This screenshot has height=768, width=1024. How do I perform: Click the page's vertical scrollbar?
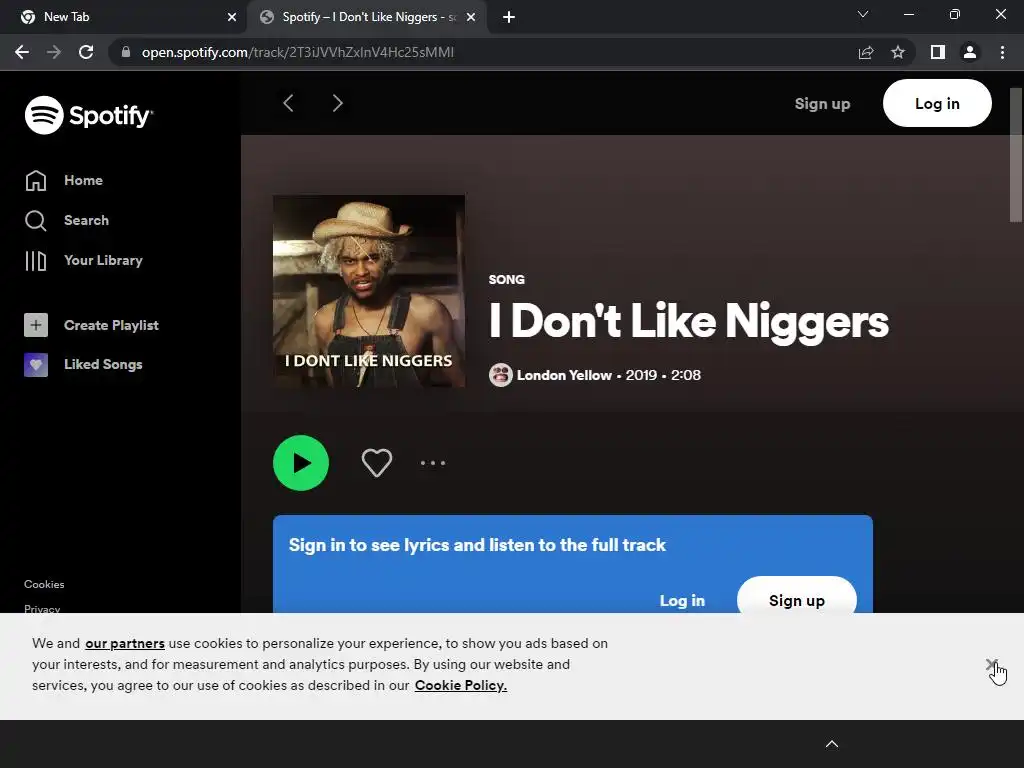click(x=1016, y=155)
